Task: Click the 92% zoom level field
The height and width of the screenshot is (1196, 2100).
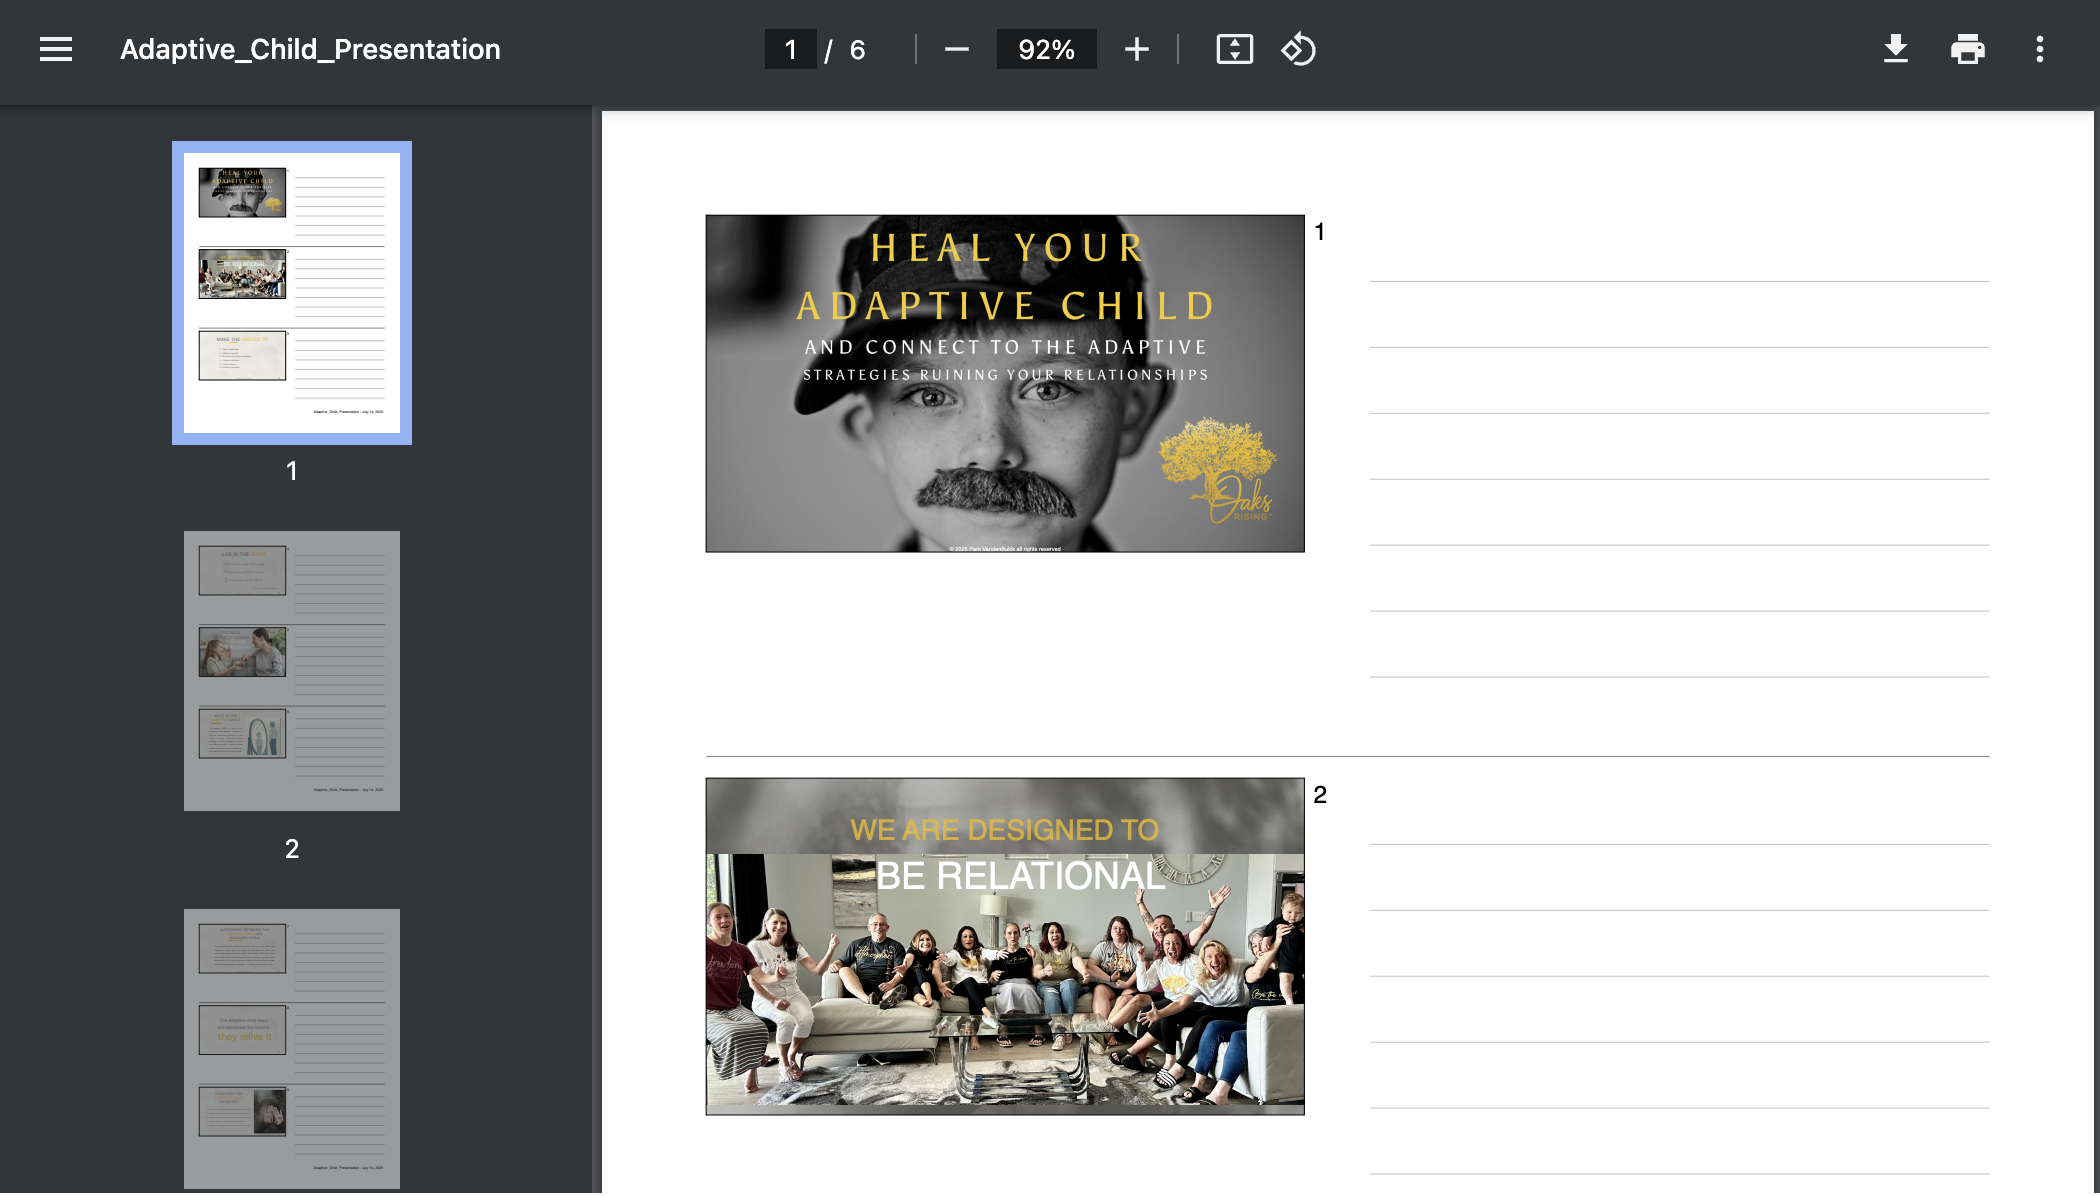Action: (1046, 49)
